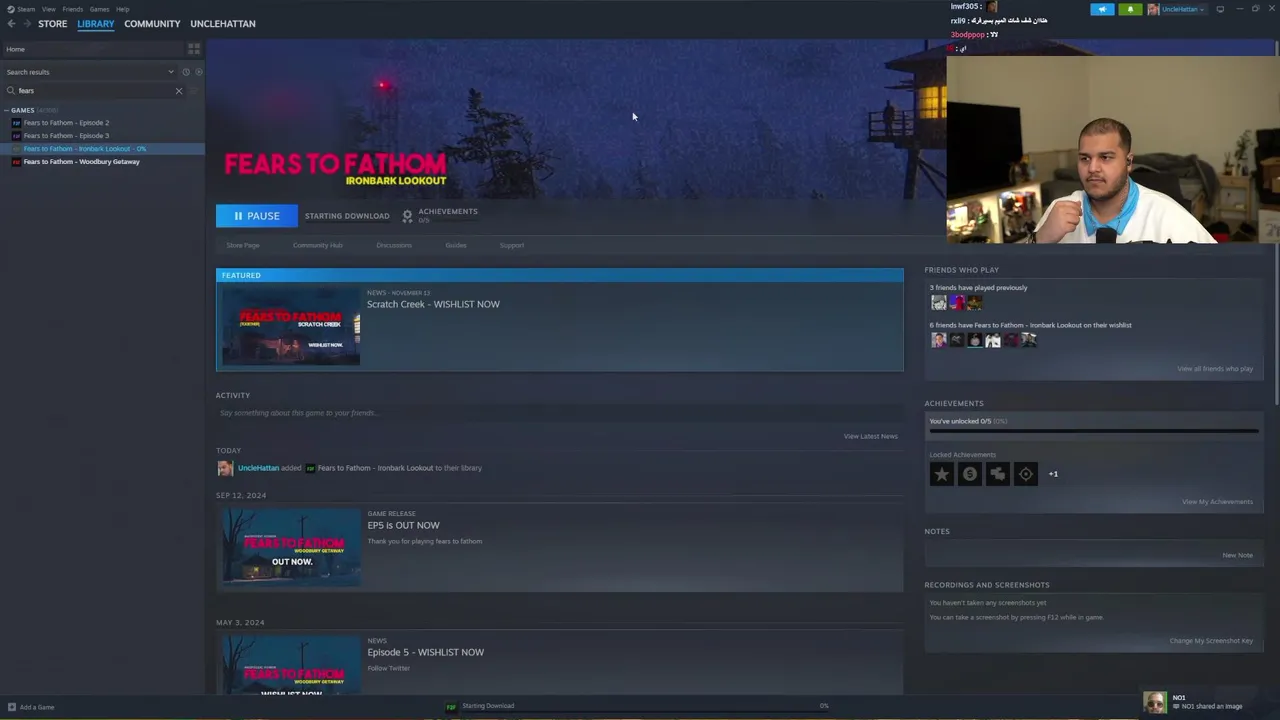The image size is (1280, 720).
Task: Click Change My Screenshot Key
Action: click(x=1211, y=641)
